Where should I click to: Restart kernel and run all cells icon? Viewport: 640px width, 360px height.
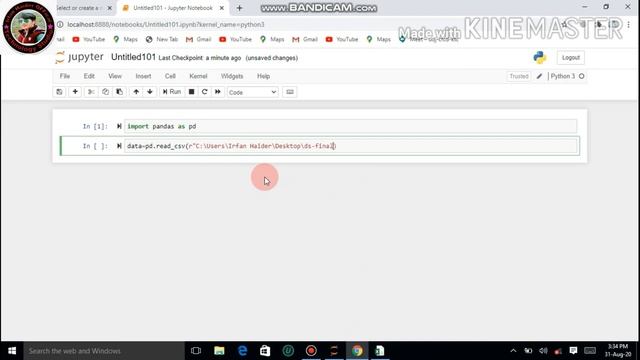coord(218,92)
